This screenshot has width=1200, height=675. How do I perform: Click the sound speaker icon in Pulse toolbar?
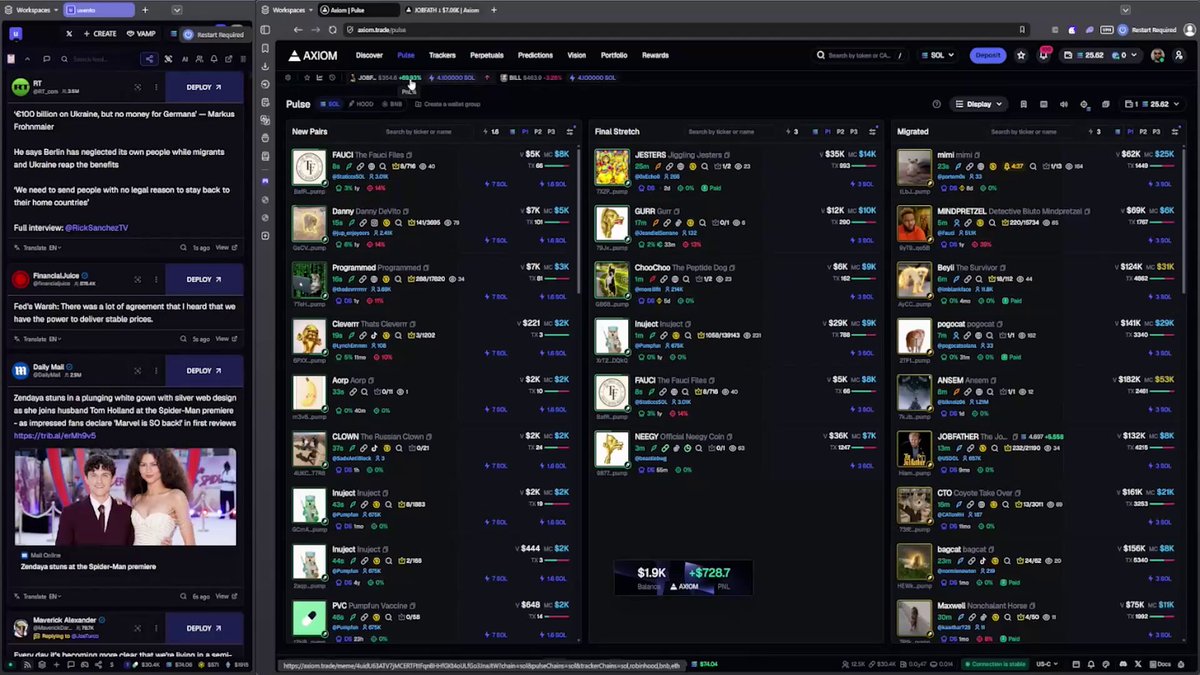coord(1063,104)
